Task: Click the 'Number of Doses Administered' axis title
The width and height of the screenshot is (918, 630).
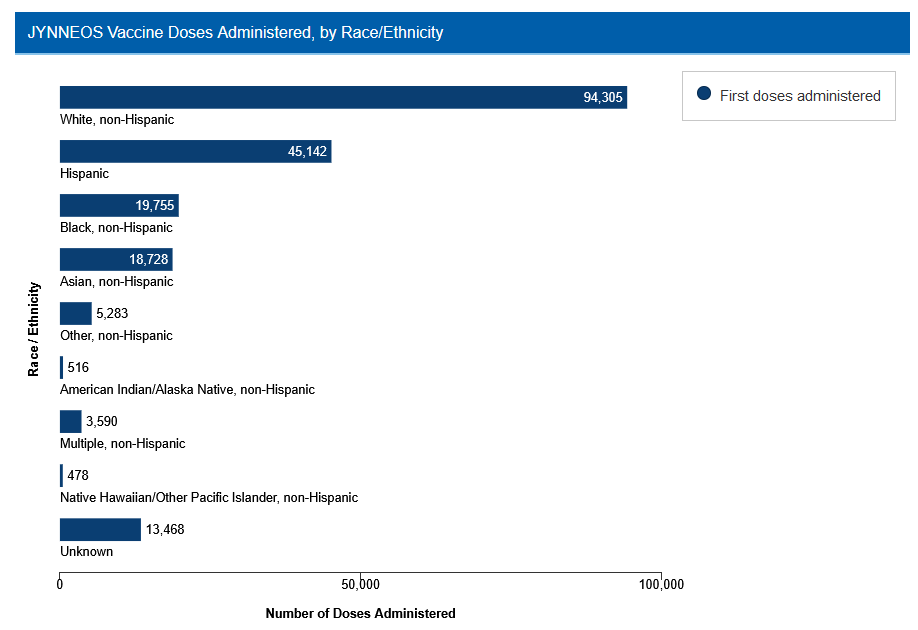Action: [361, 614]
